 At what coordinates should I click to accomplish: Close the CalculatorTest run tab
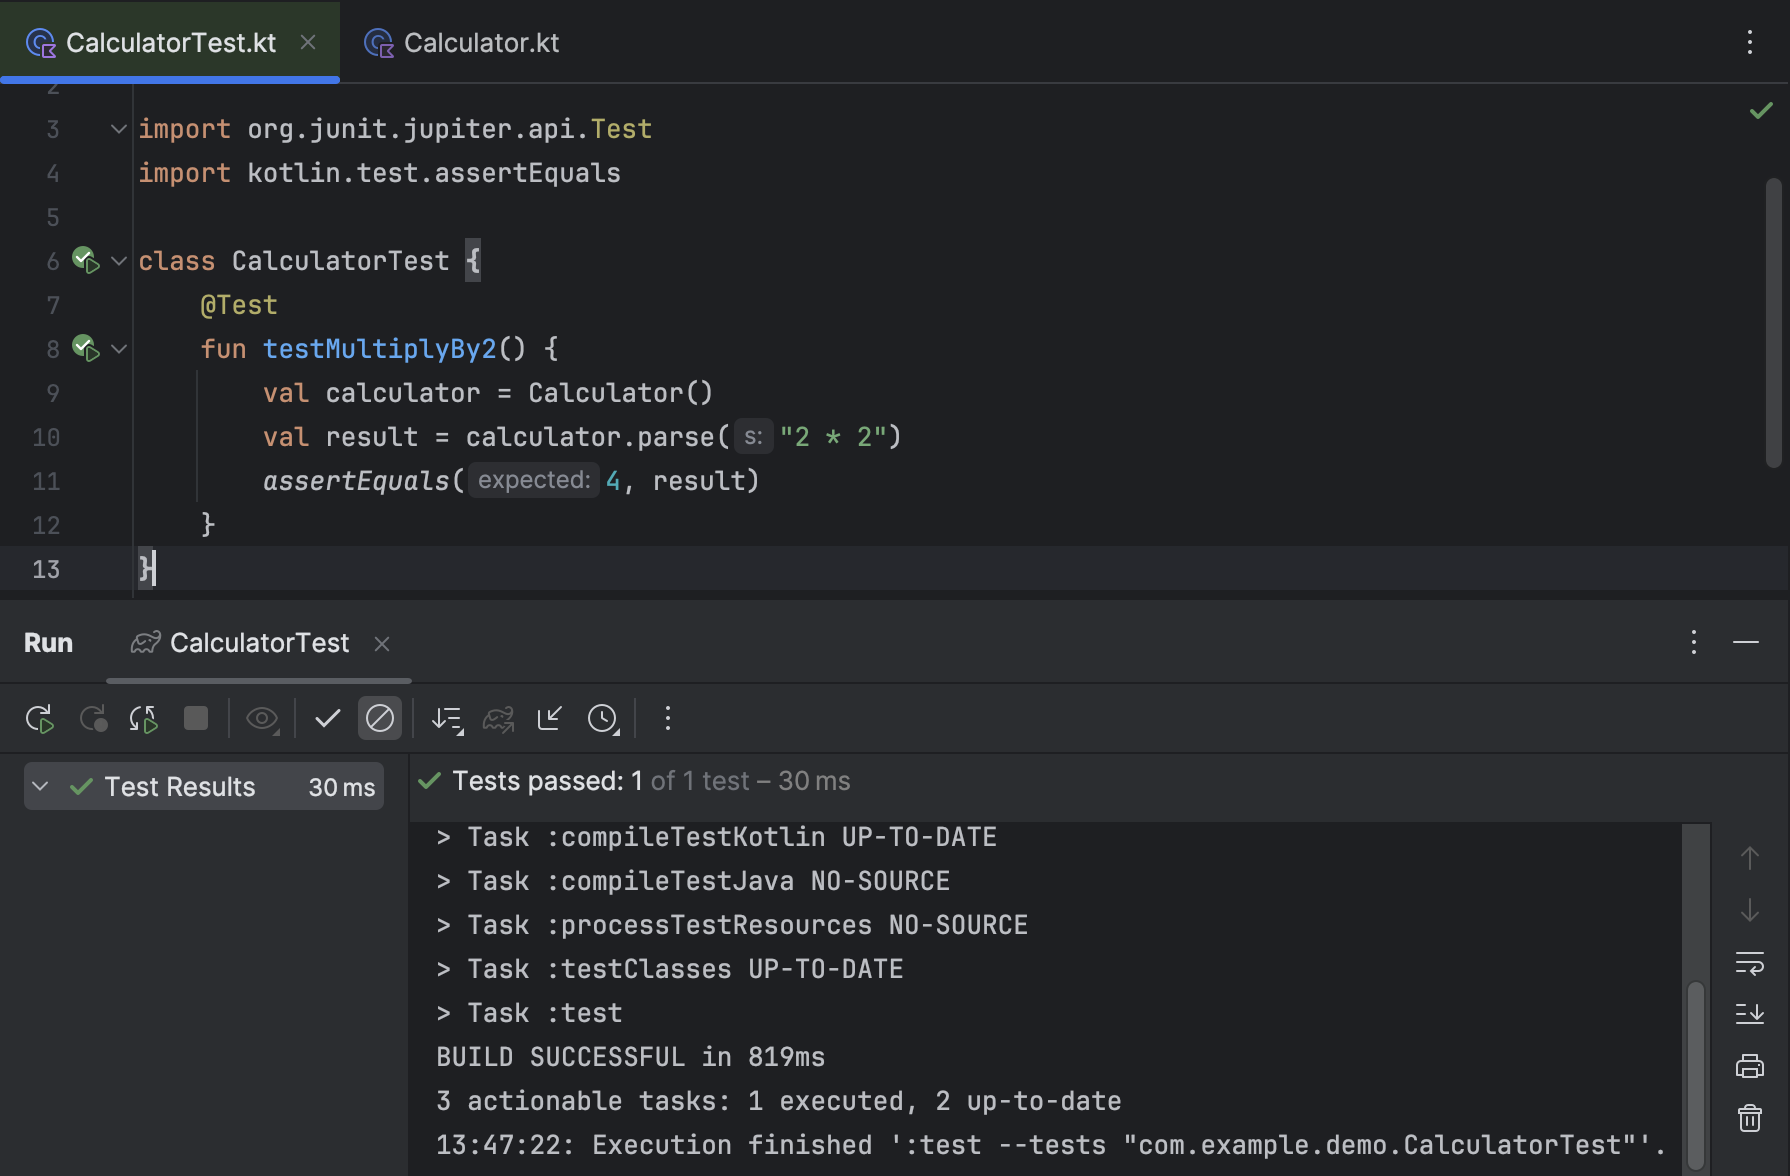point(382,644)
